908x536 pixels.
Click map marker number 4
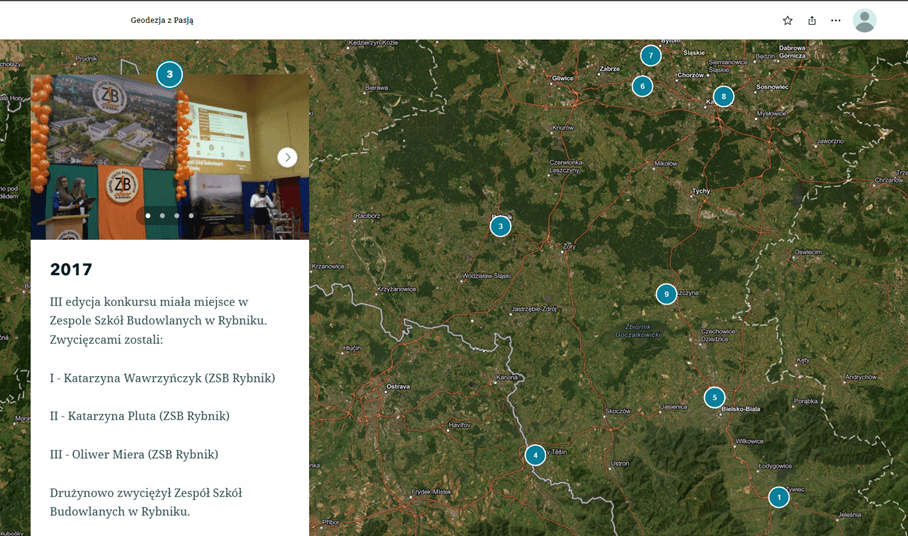click(x=536, y=455)
